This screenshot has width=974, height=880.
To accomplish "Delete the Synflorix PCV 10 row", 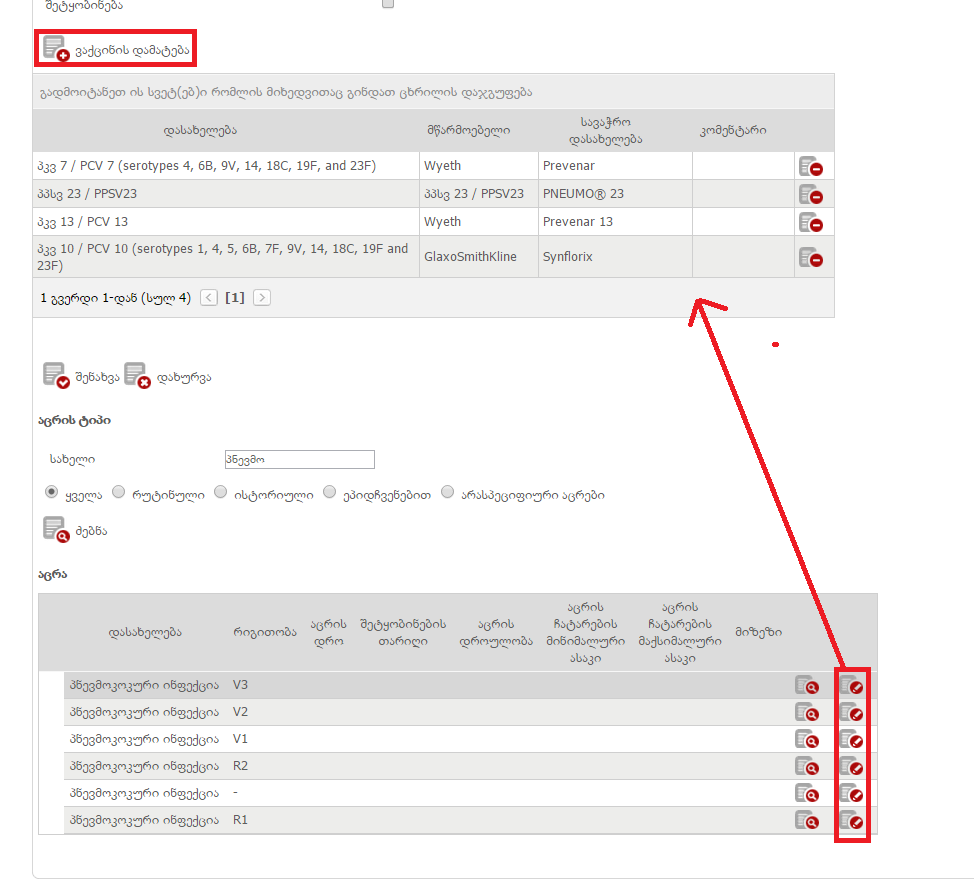I will click(810, 257).
